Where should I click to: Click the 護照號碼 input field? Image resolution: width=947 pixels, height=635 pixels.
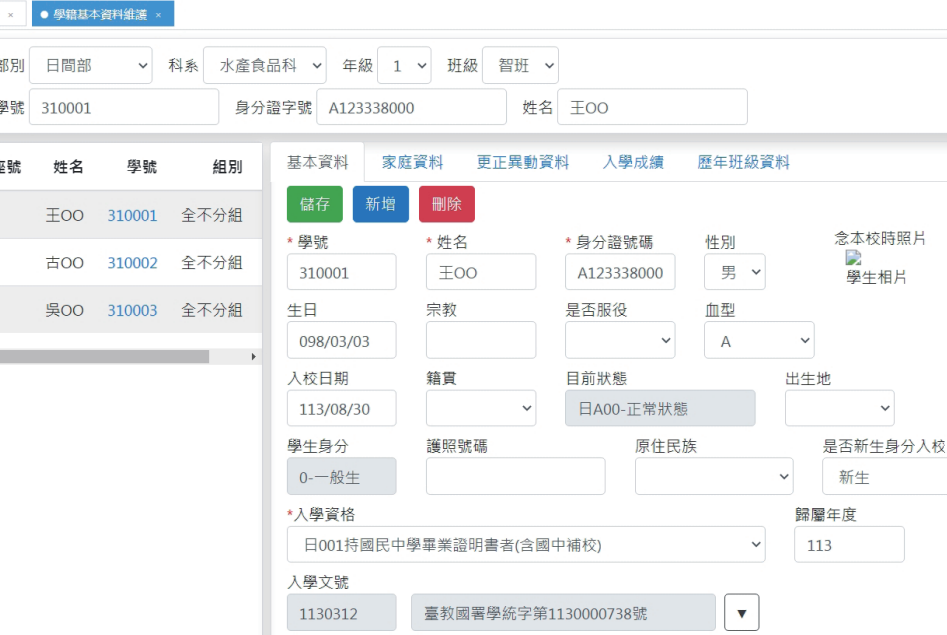pyautogui.click(x=516, y=477)
